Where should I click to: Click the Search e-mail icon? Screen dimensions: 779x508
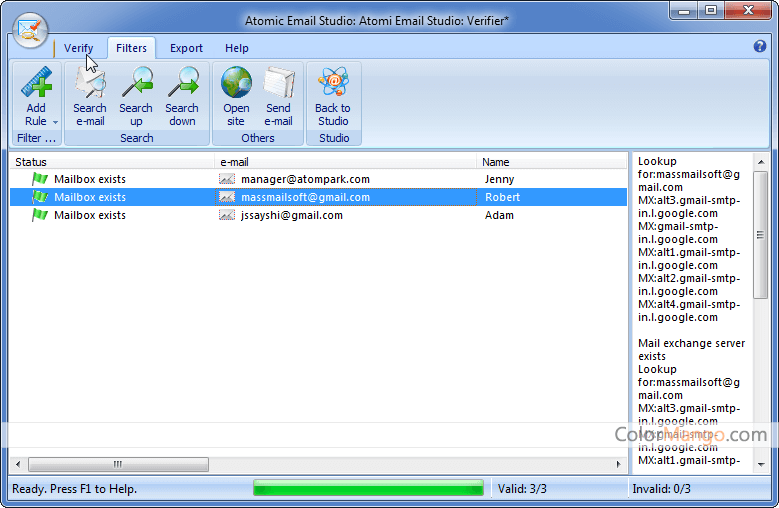pyautogui.click(x=90, y=84)
